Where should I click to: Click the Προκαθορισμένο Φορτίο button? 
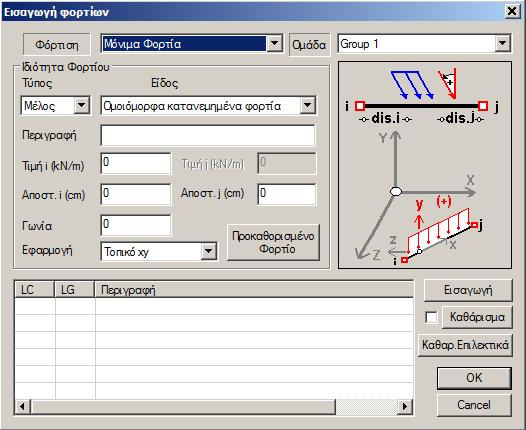point(273,243)
